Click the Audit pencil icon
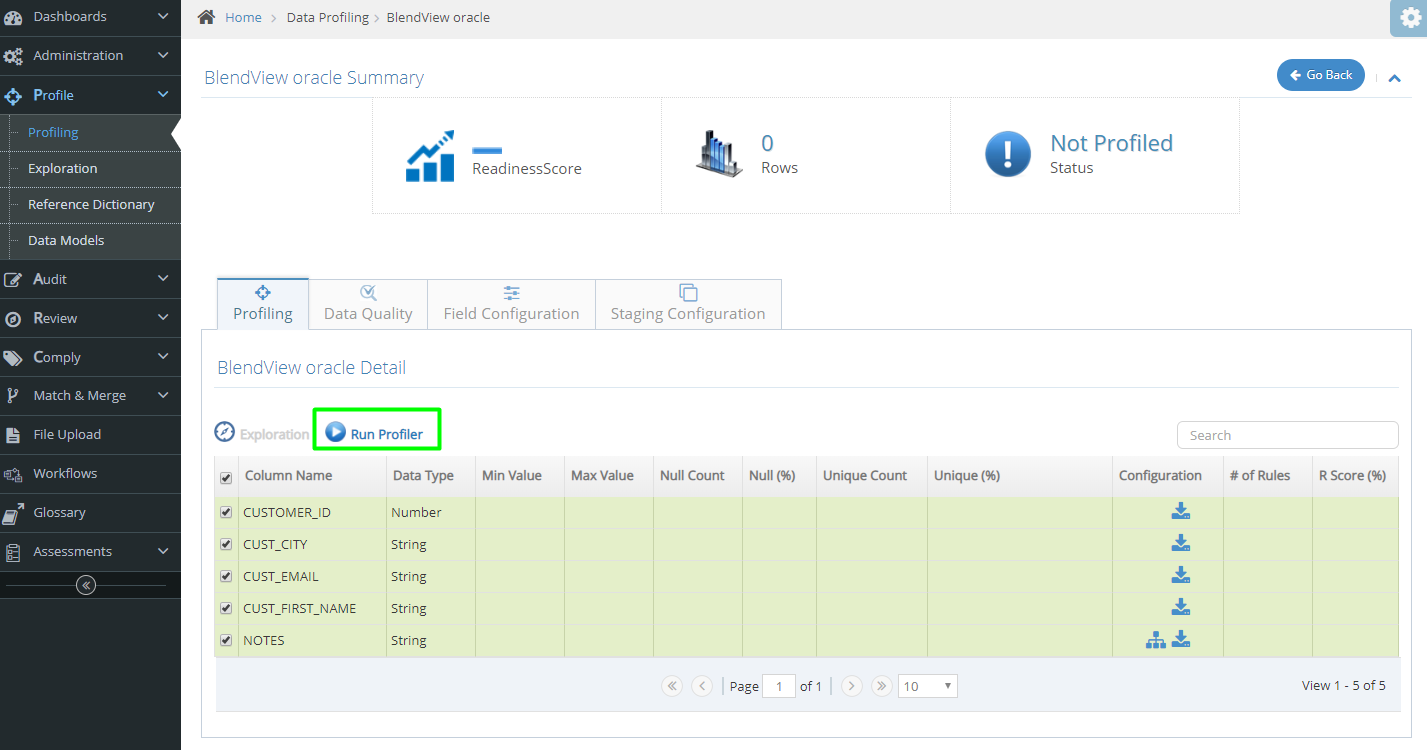Viewport: 1427px width, 750px height. tap(13, 280)
